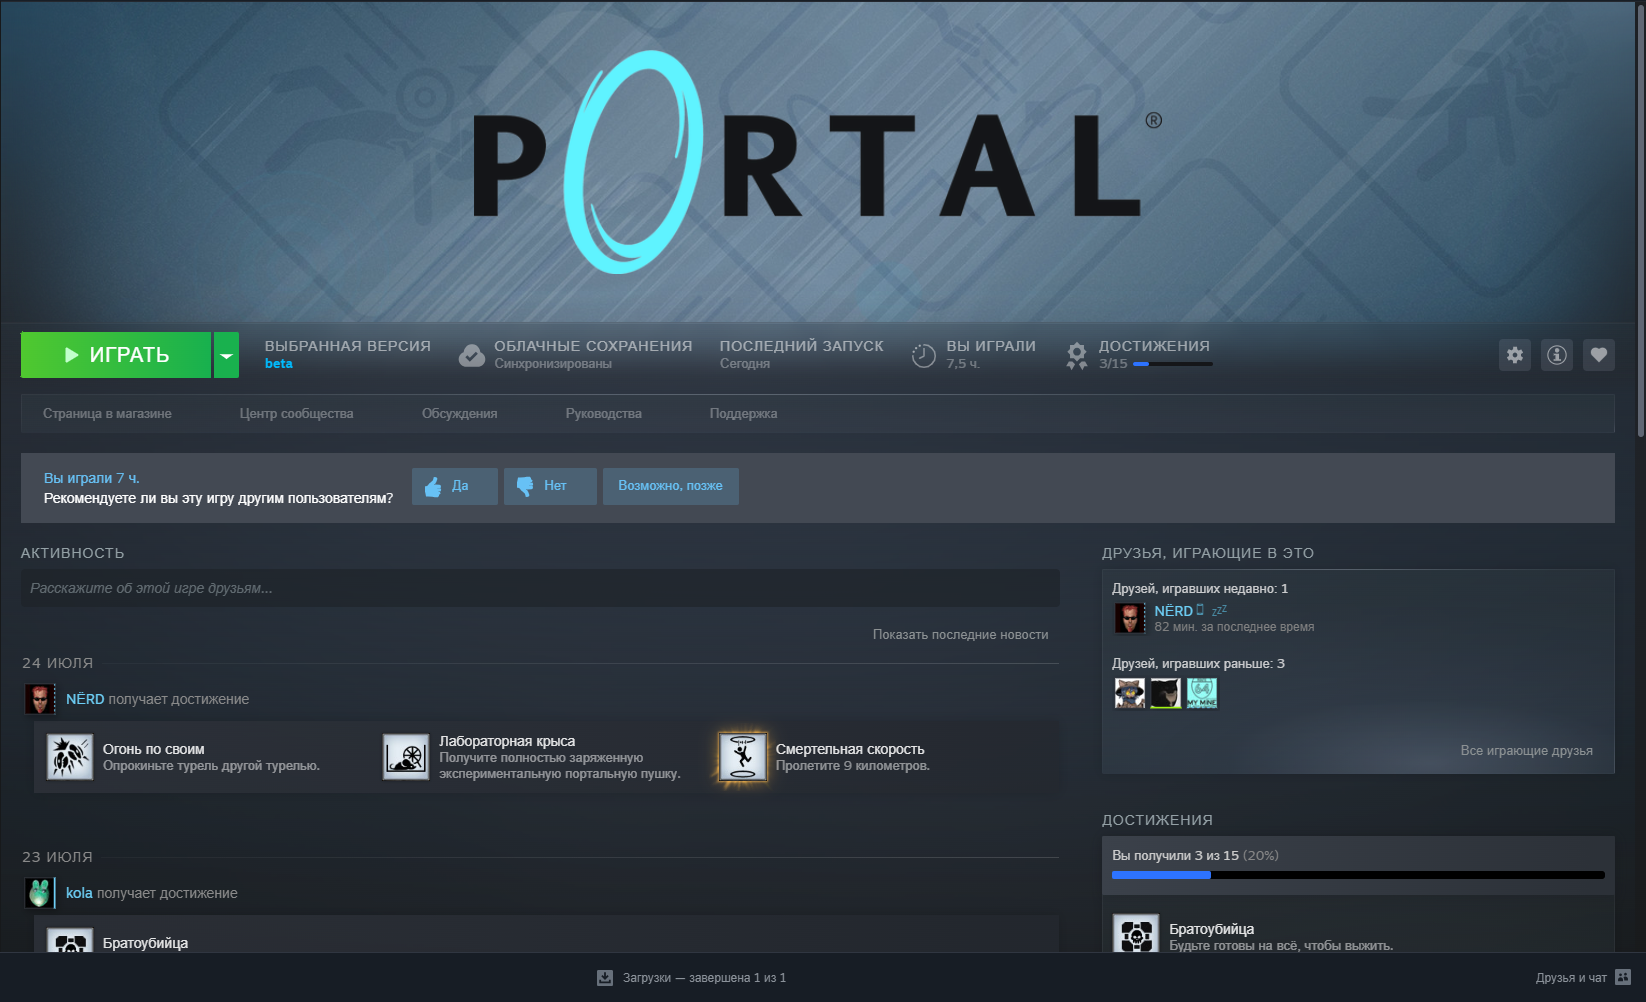Screen dimensions: 1646x1002
Task: Click kola's avatar in the 23 июля activity
Action: pos(40,893)
